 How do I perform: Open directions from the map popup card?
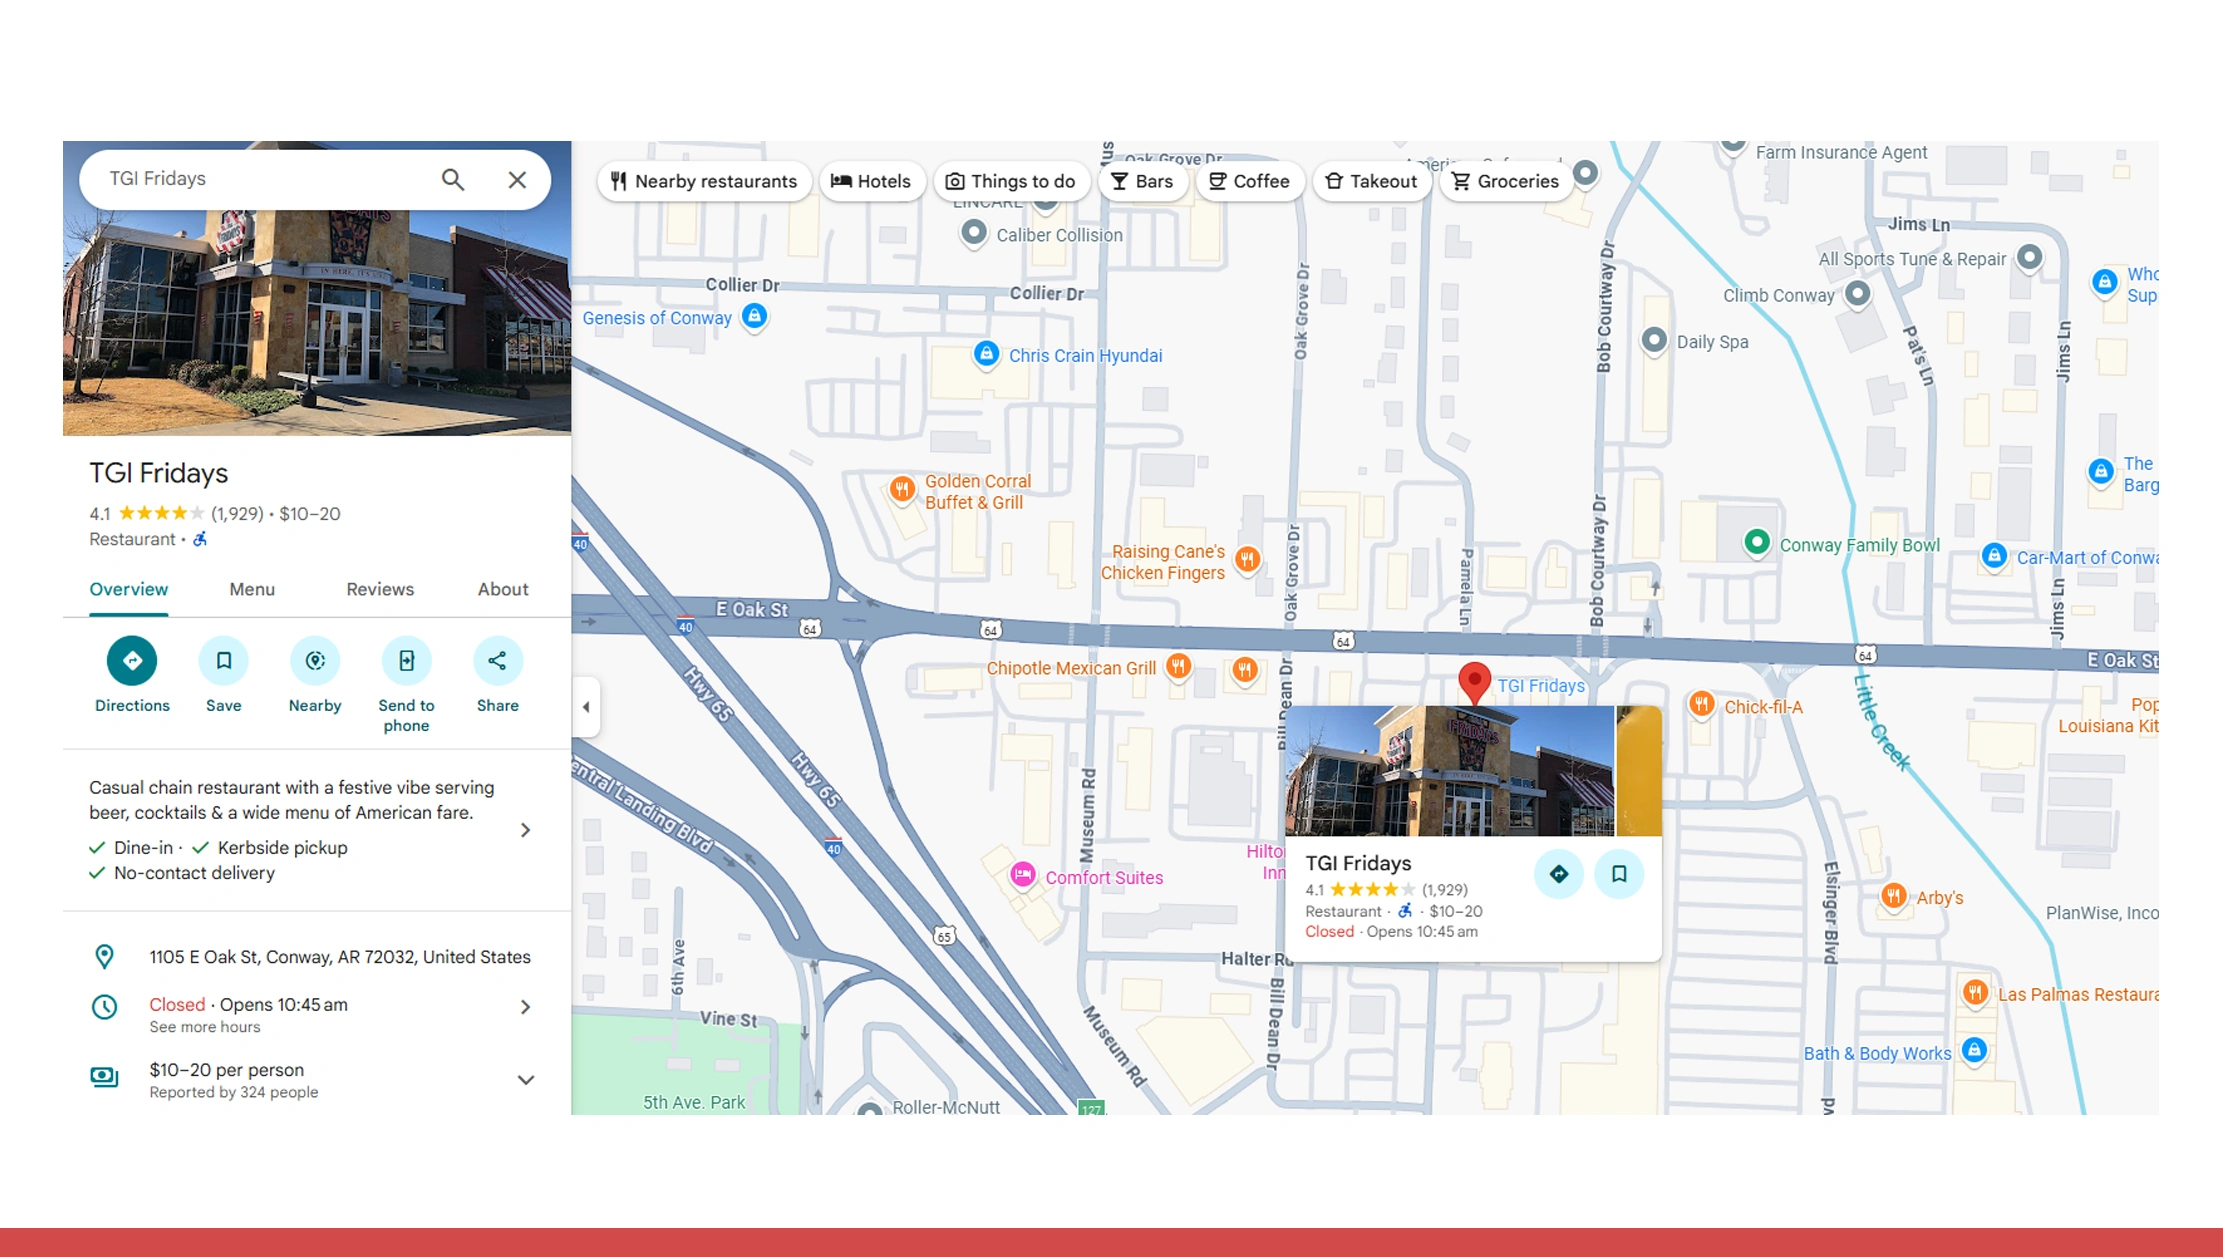(1558, 873)
